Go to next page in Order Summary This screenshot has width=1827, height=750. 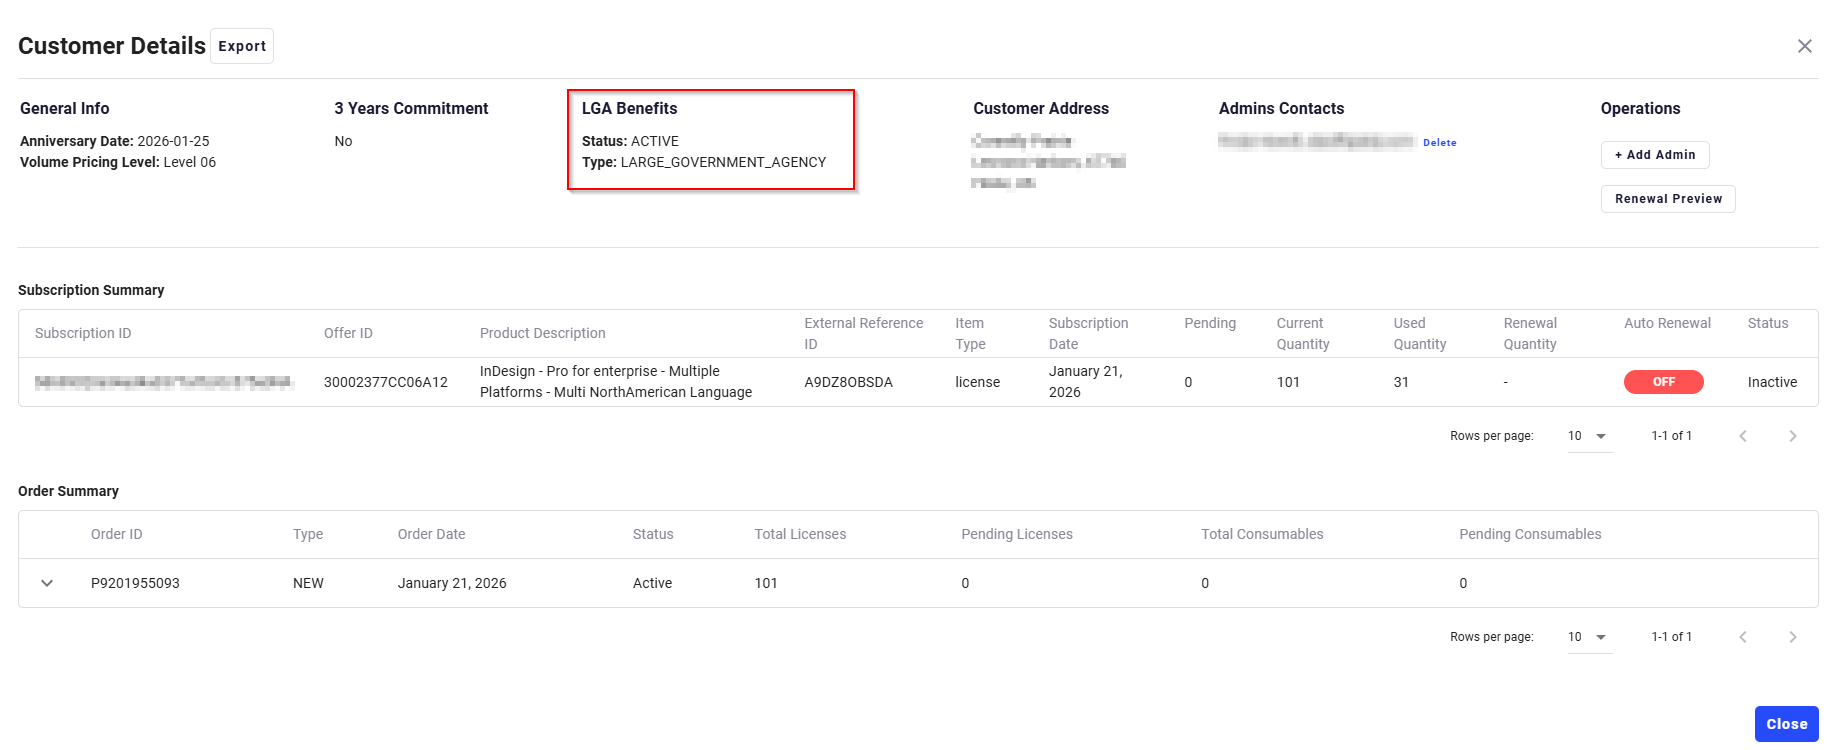pos(1792,637)
